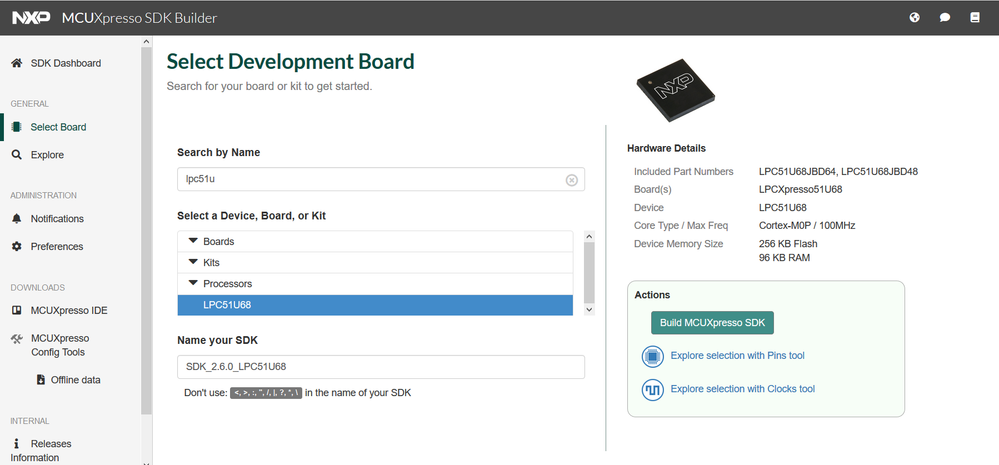
Task: Collapse the Boards group
Action: click(x=193, y=242)
